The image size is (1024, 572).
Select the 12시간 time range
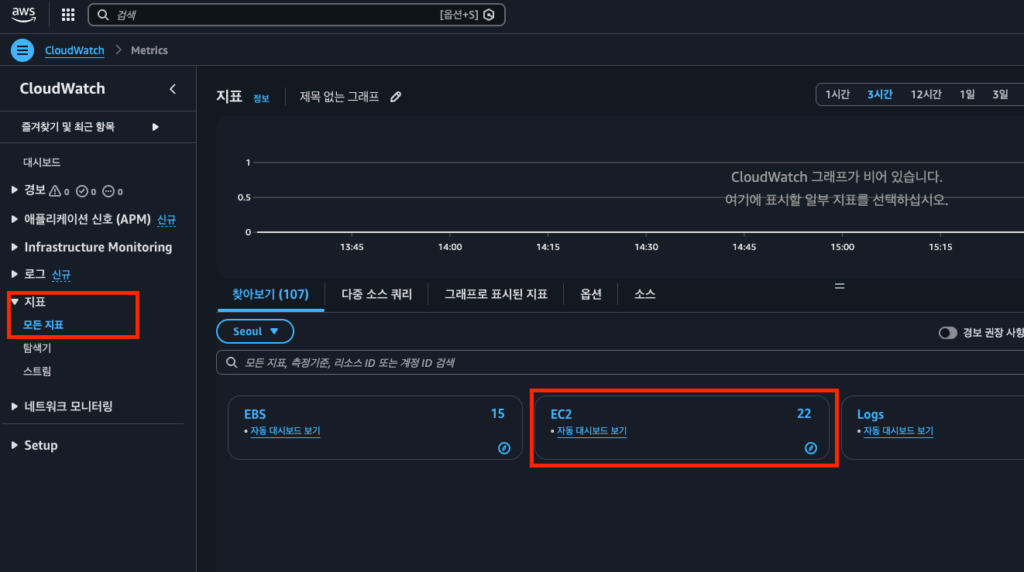click(925, 94)
